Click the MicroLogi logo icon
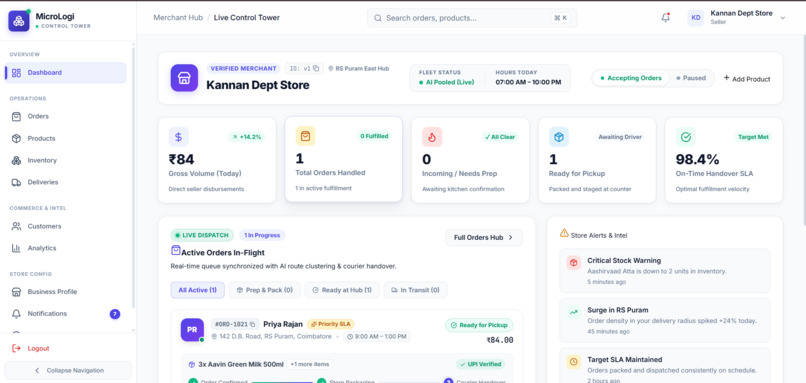Image resolution: width=806 pixels, height=383 pixels. (19, 21)
